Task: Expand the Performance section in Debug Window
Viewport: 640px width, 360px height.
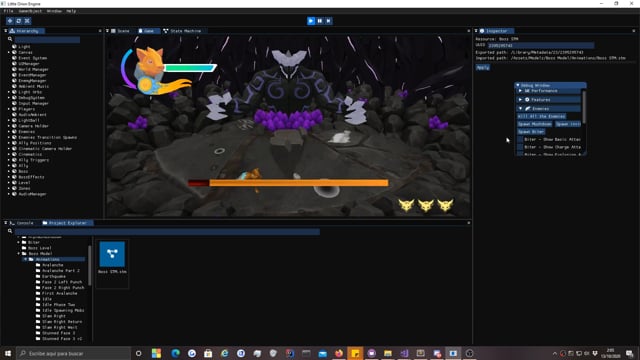Action: (520, 91)
